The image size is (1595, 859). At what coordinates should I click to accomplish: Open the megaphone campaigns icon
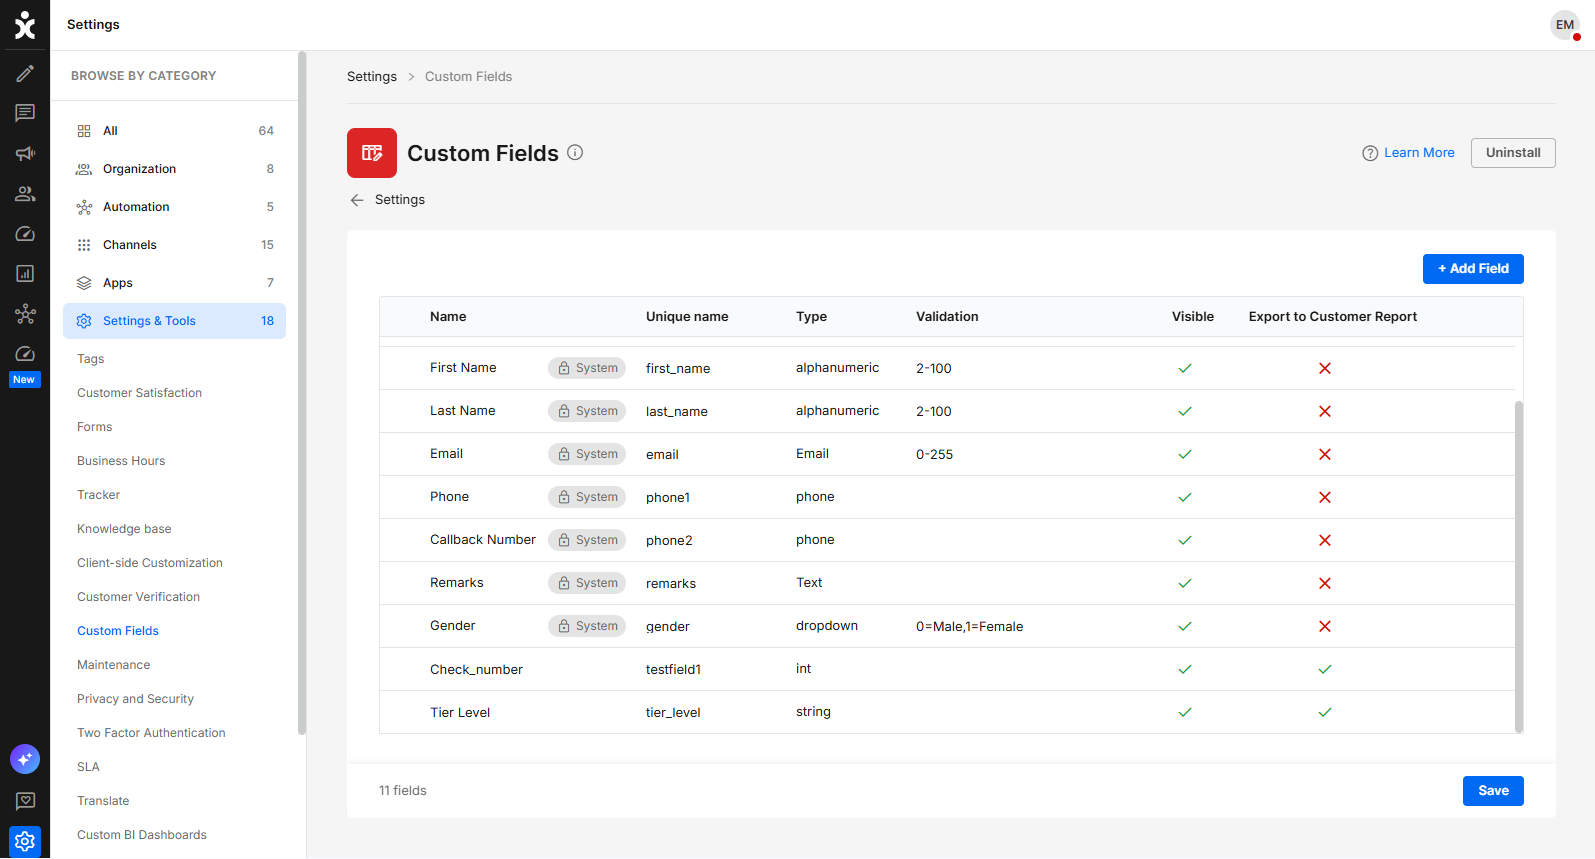[x=25, y=154]
